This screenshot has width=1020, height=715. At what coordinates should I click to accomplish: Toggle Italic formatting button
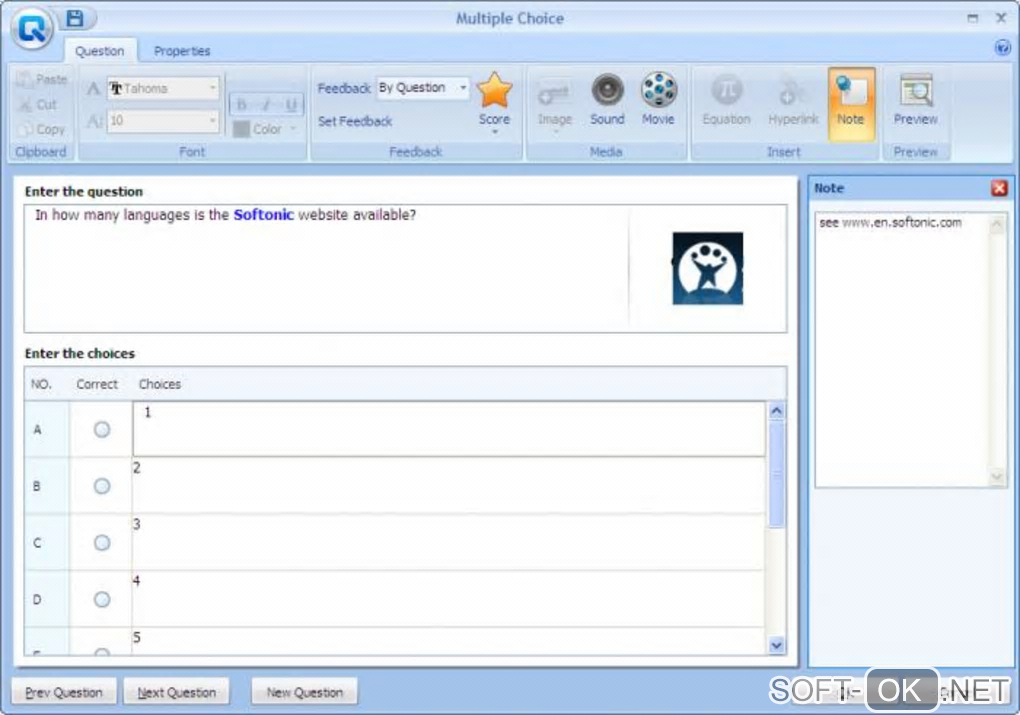266,104
